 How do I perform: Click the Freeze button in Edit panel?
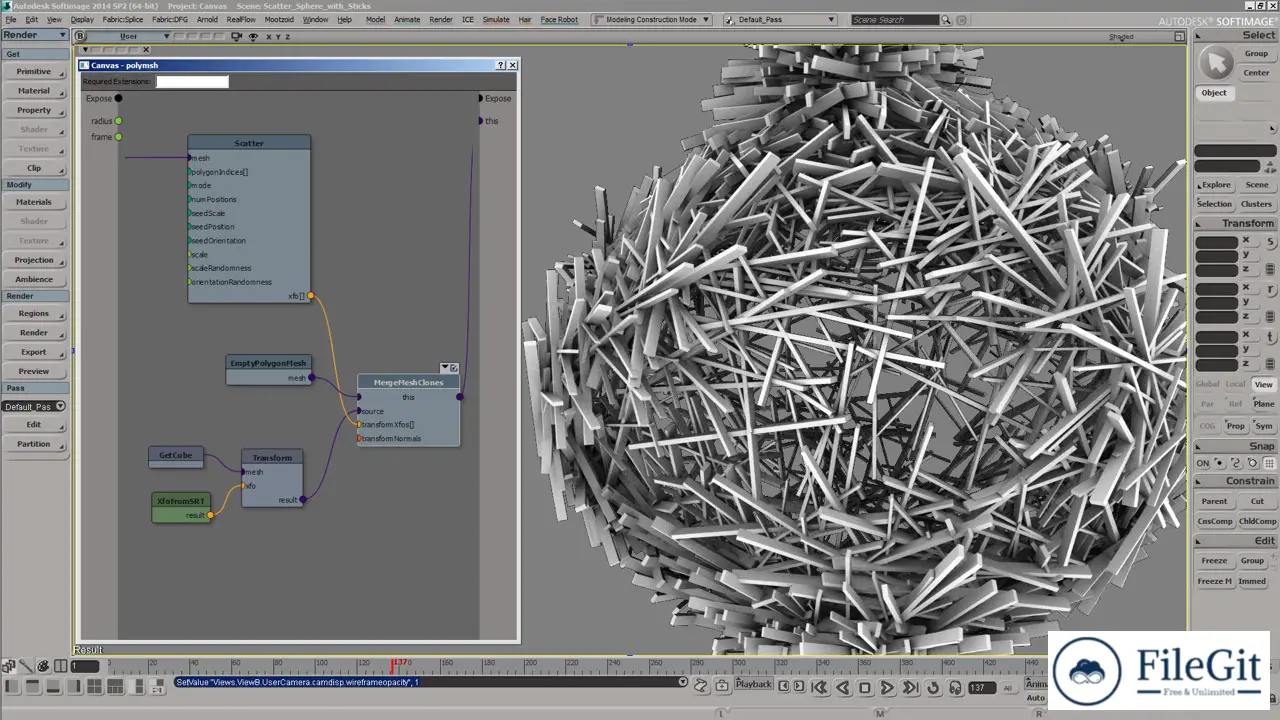1214,561
